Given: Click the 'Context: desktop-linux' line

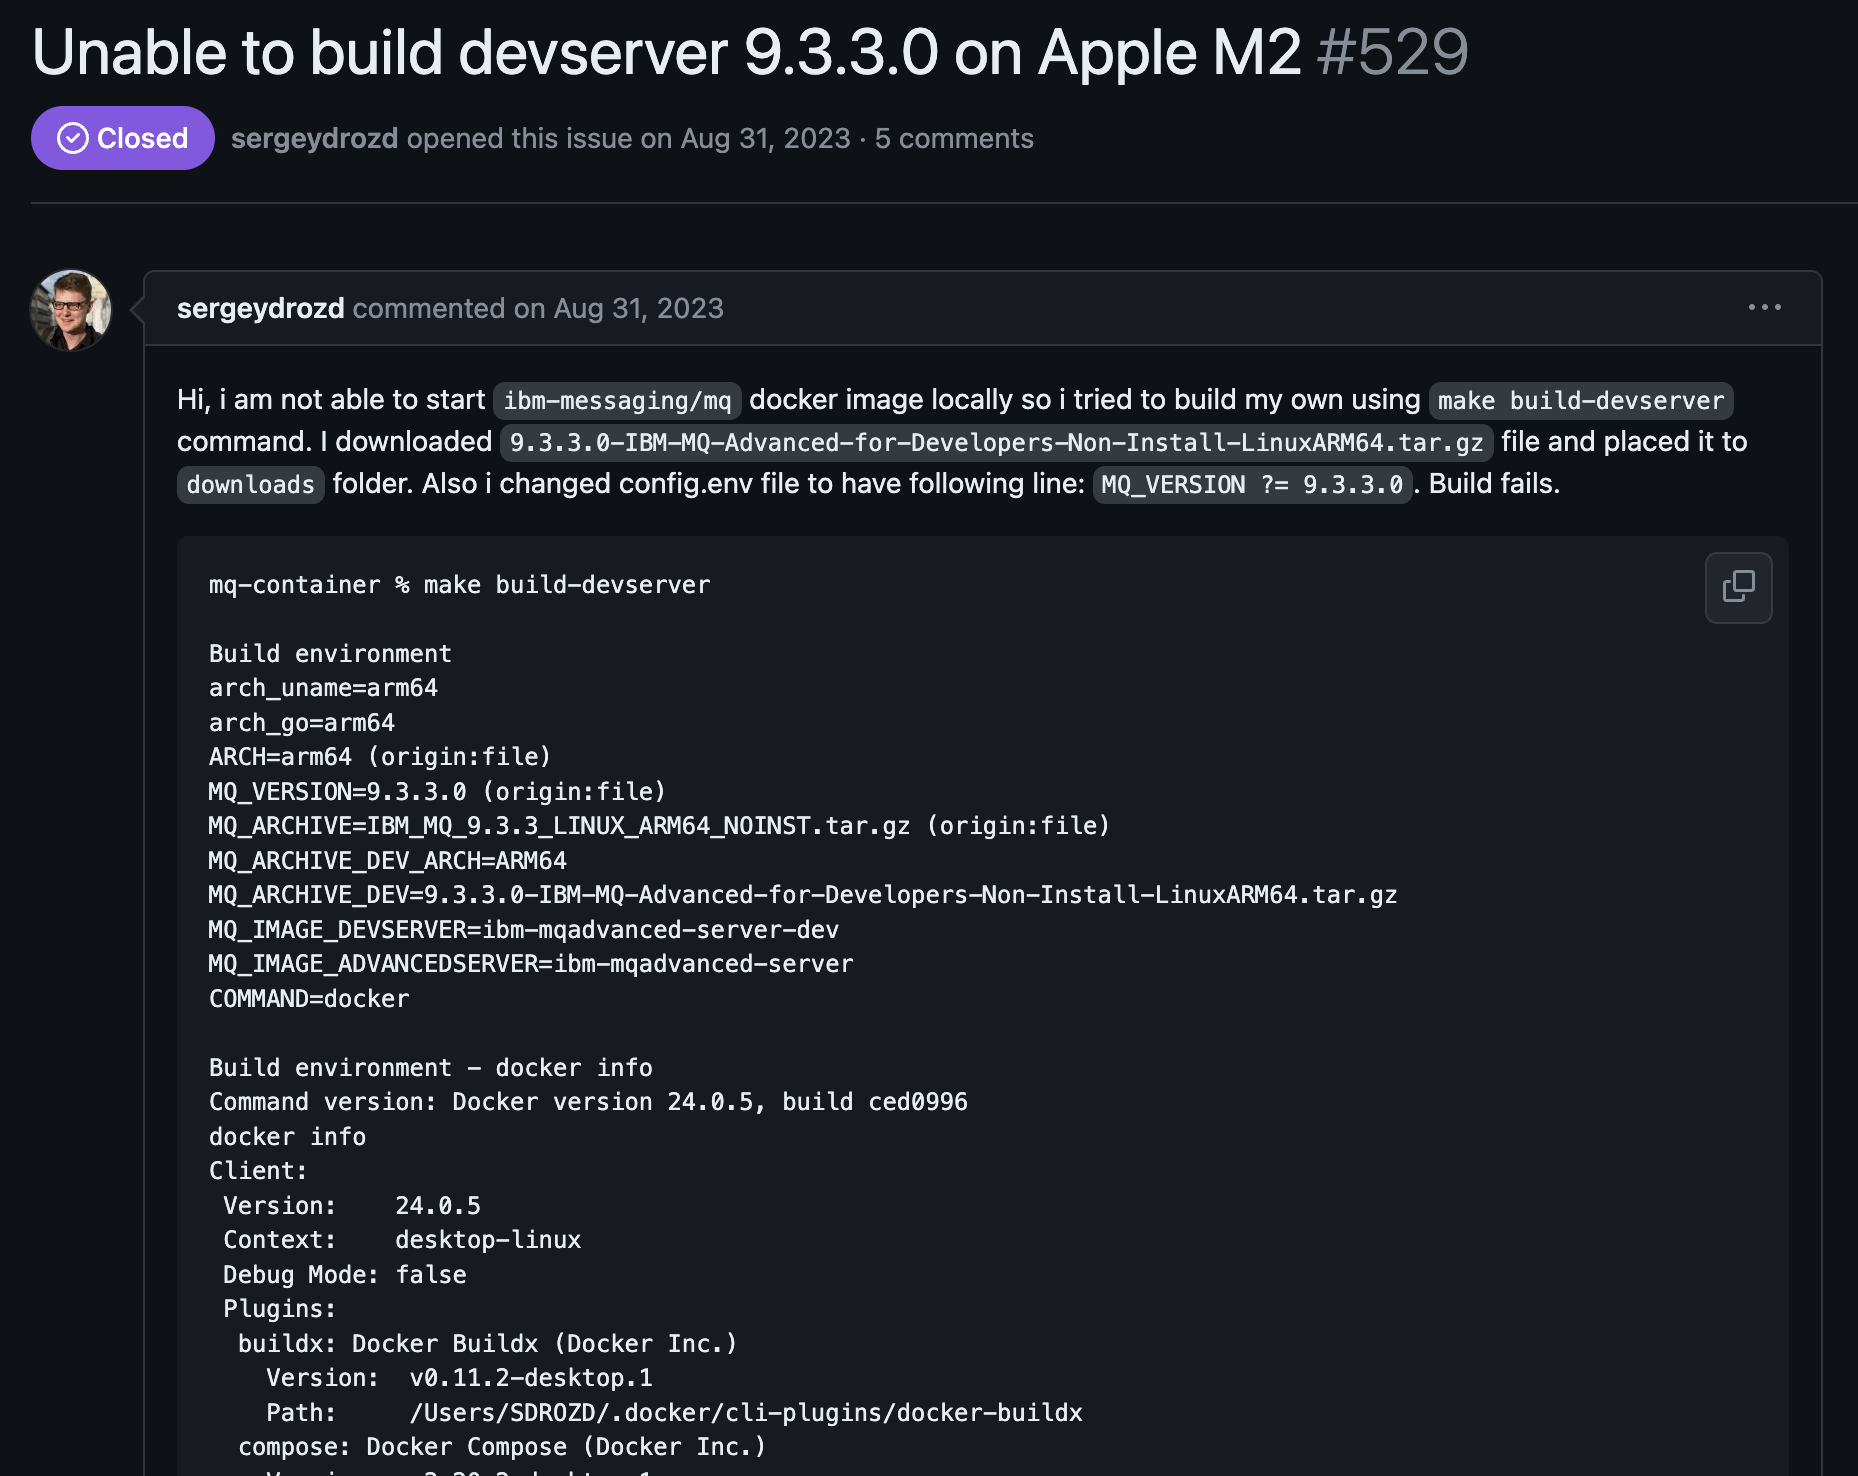Looking at the screenshot, I should coord(402,1240).
